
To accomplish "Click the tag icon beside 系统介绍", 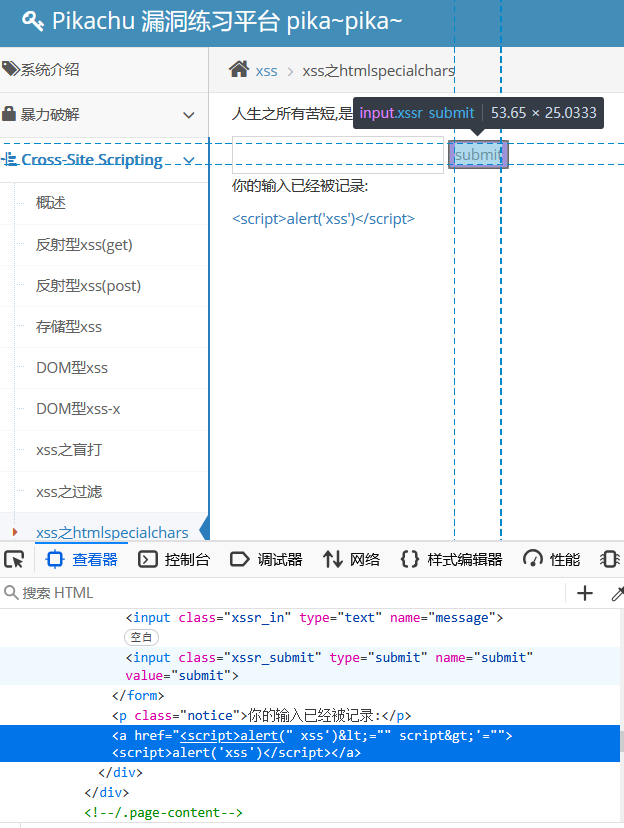I will pos(11,69).
